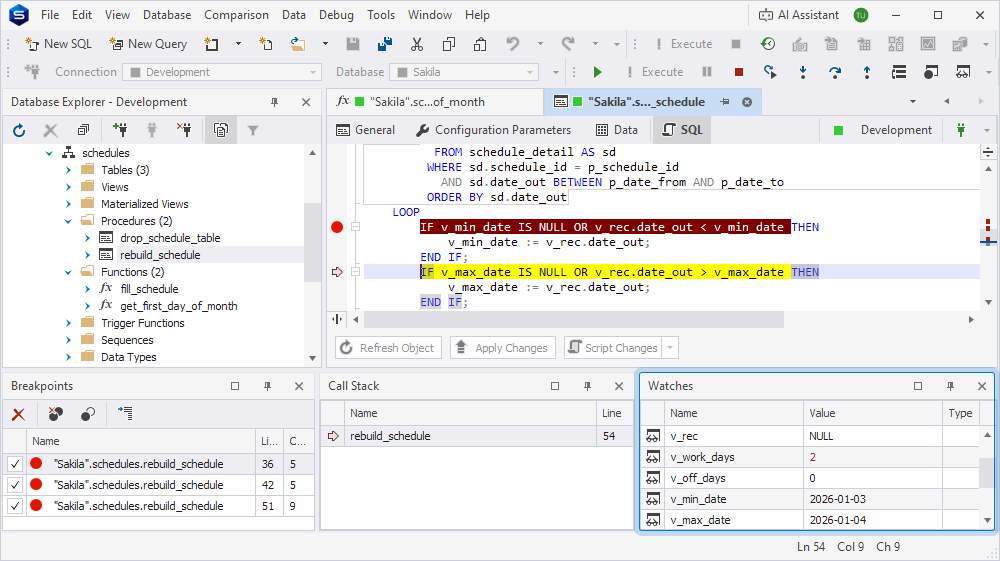The width and height of the screenshot is (1000, 561).
Task: Click the Script Changes button
Action: pos(614,348)
